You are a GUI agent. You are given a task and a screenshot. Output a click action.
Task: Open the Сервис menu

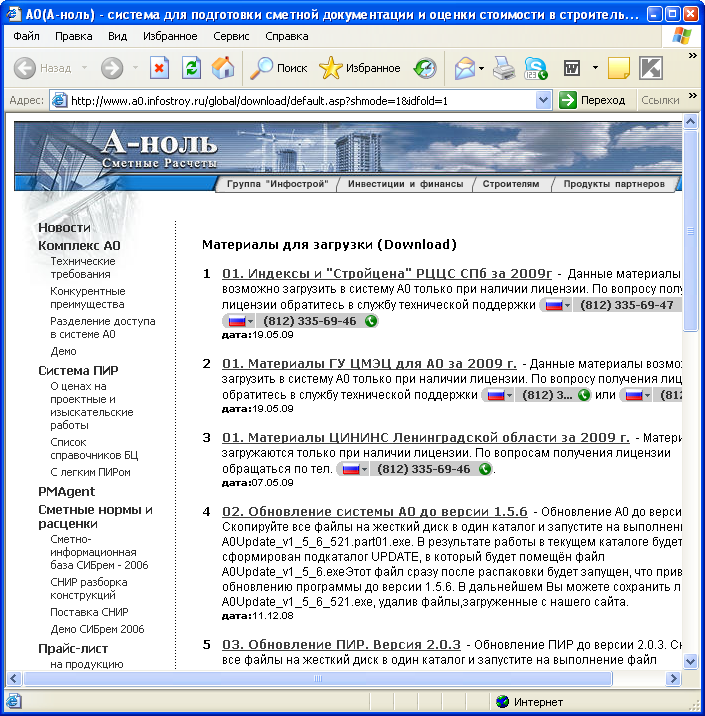[231, 35]
